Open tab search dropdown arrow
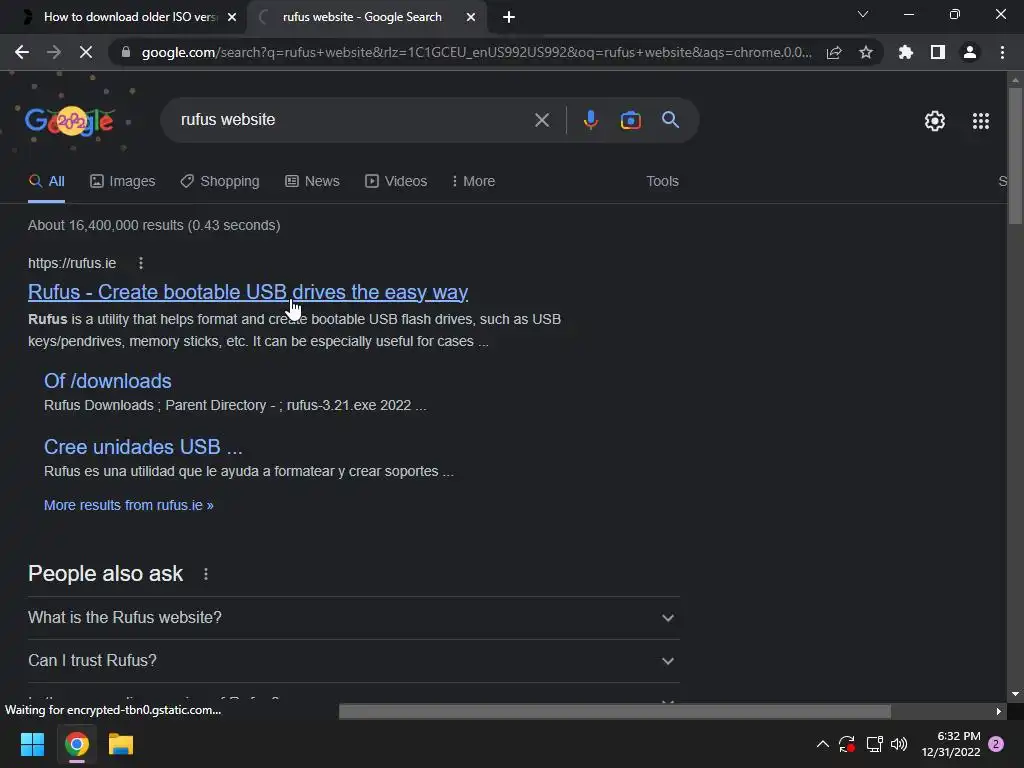 coord(863,14)
